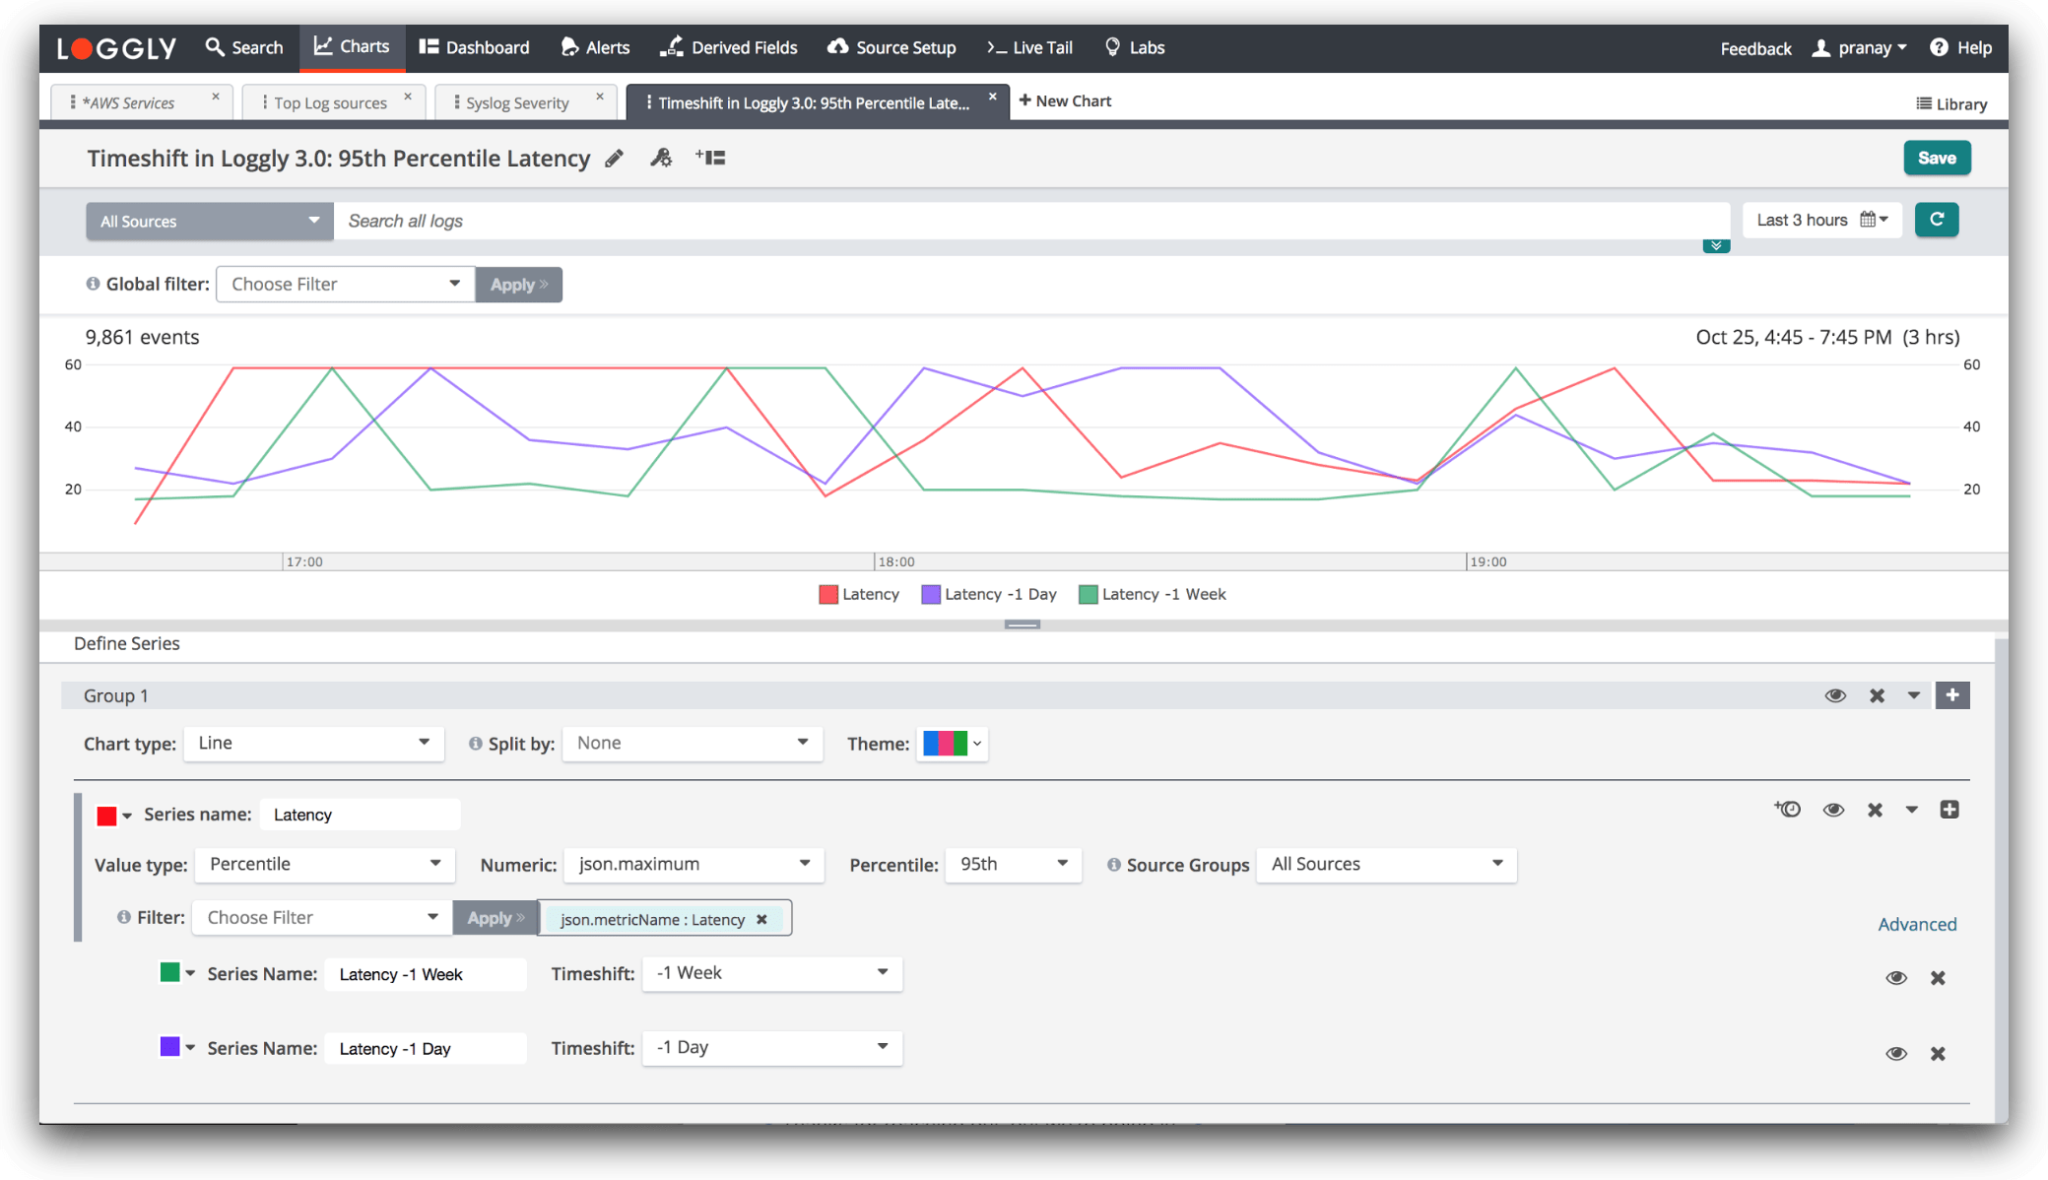Image resolution: width=2048 pixels, height=1180 pixels.
Task: Open the Last 3 hours time range selector
Action: (1821, 220)
